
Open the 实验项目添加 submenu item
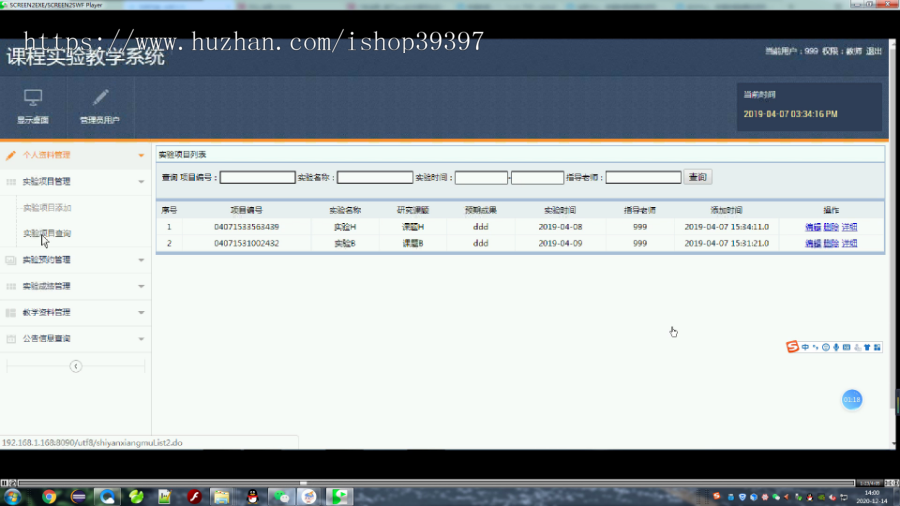point(47,208)
